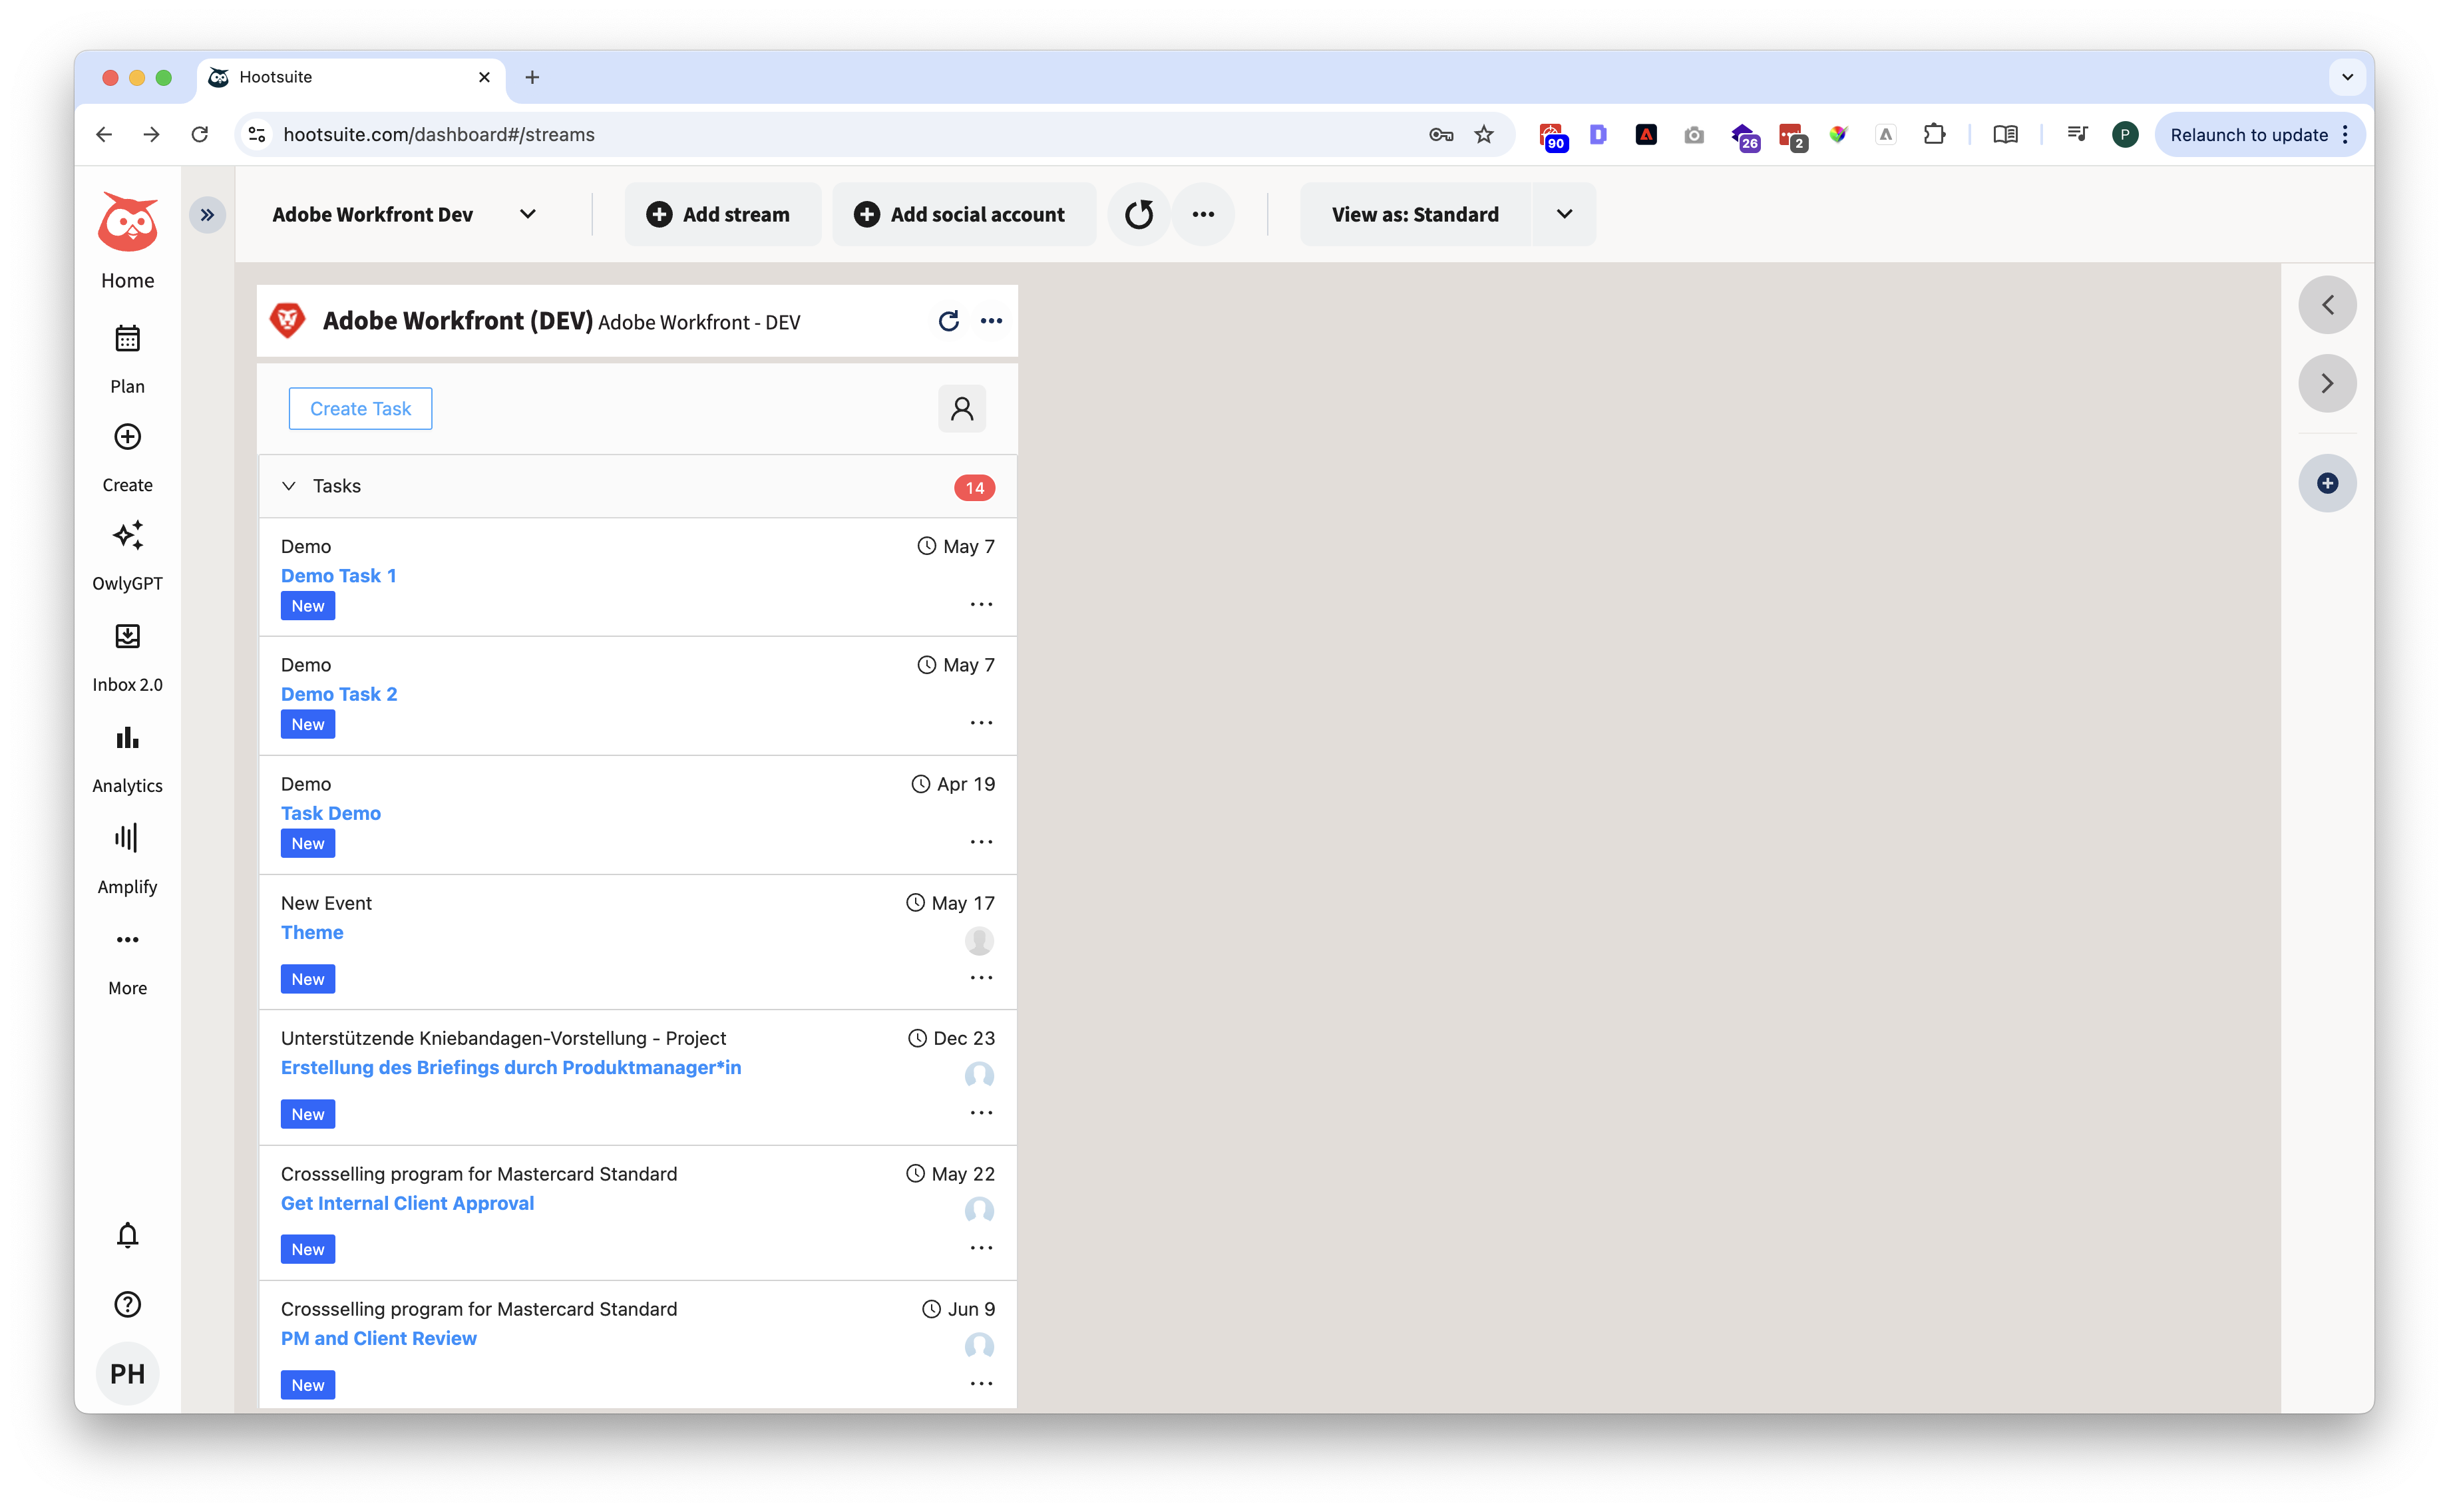Open Get Internal Client Approval link
This screenshot has height=1512, width=2449.
(x=407, y=1203)
